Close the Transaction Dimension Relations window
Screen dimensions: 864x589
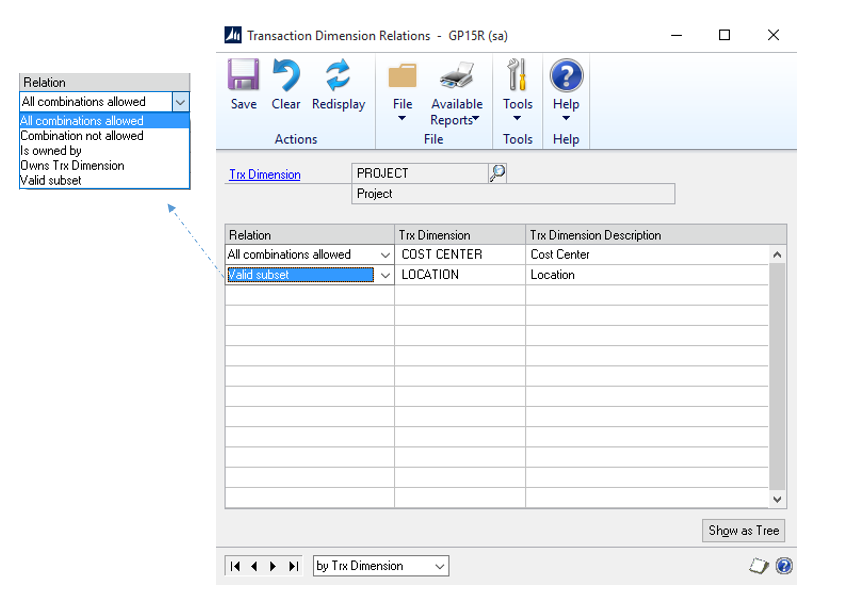[x=773, y=35]
